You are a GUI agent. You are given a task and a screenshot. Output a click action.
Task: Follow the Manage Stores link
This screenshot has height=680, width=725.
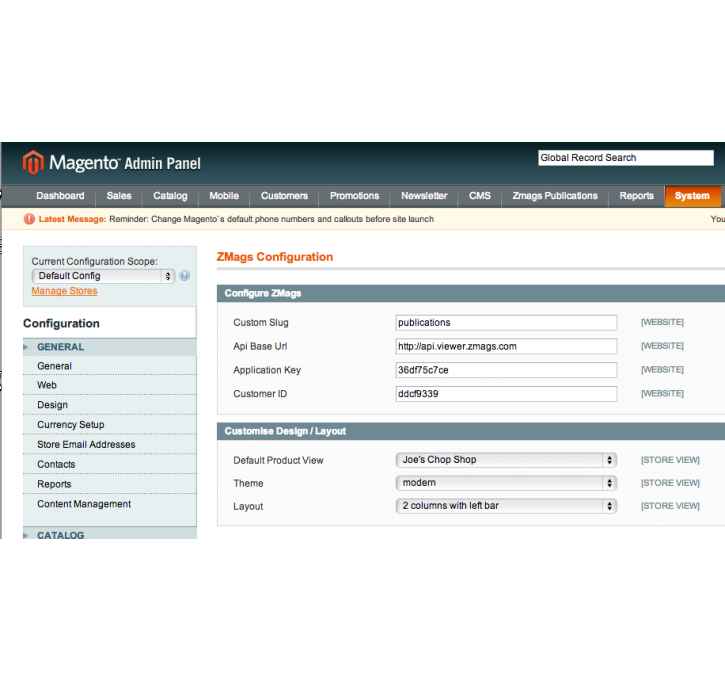coord(64,291)
